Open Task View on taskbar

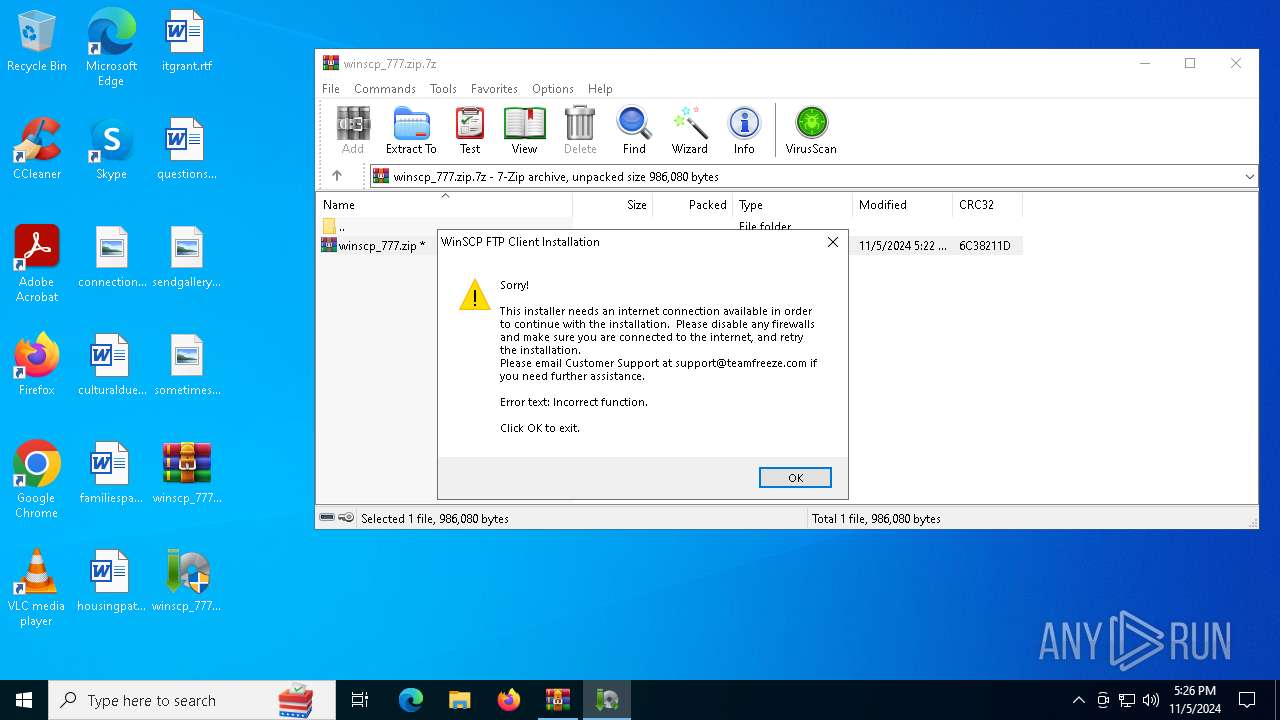[x=360, y=700]
